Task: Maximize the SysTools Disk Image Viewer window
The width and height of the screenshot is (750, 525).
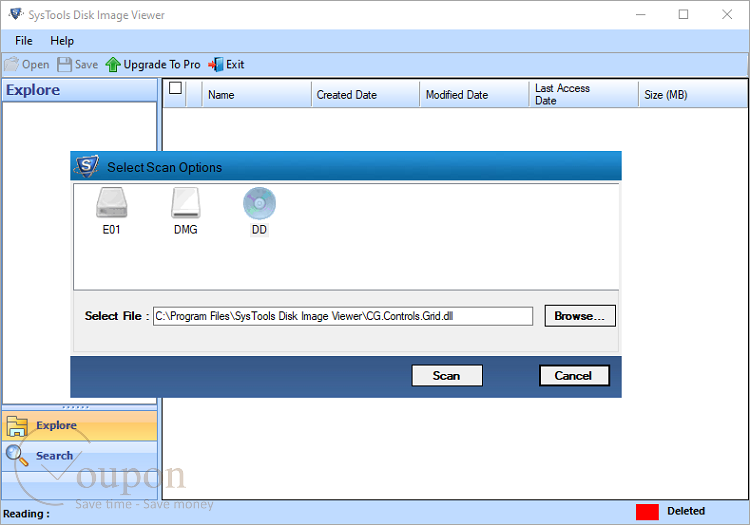Action: 684,14
